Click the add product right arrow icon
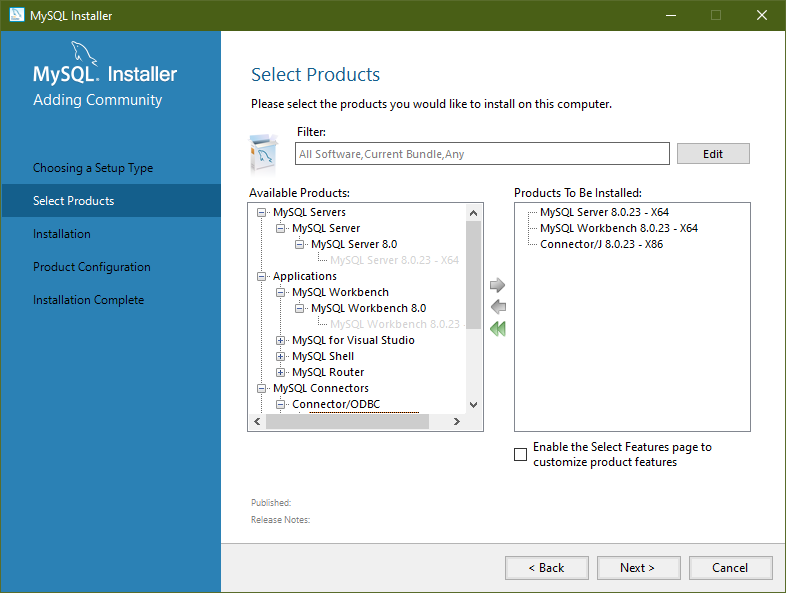The image size is (786, 593). click(x=497, y=285)
